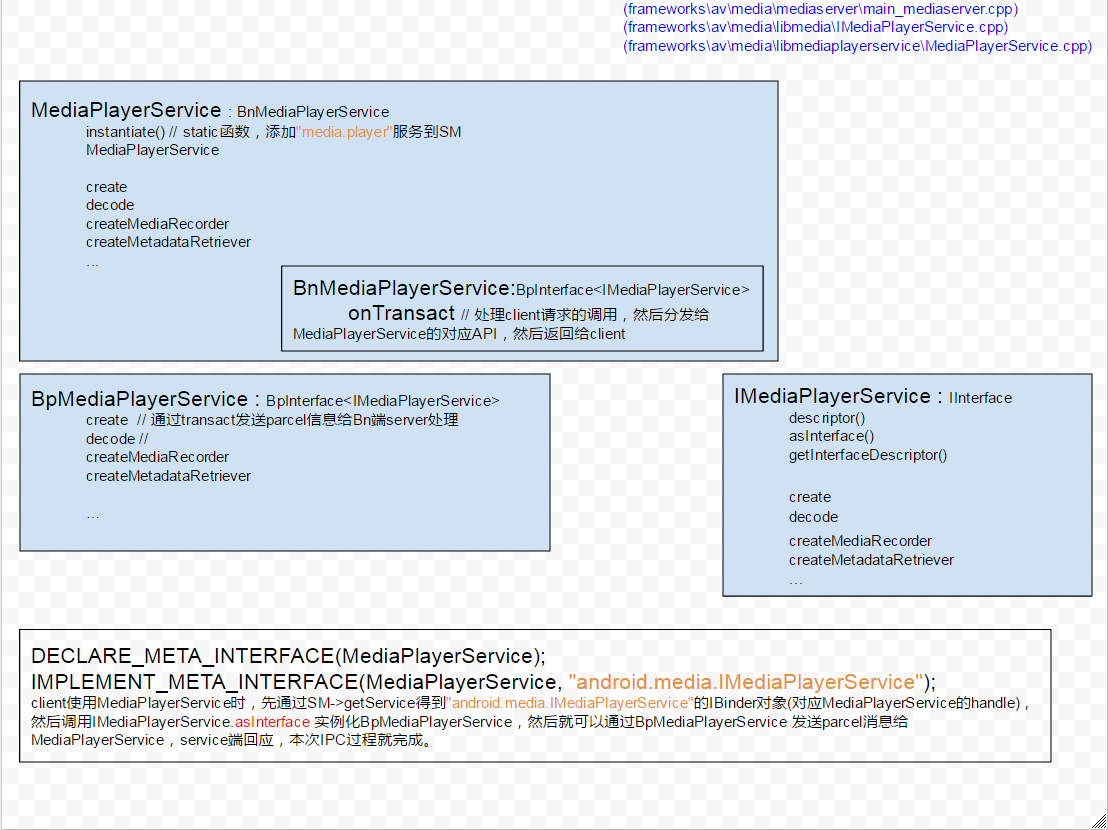The image size is (1108, 830).
Task: Select createMediaRecorder in IMediaPlayerService box
Action: click(x=860, y=541)
